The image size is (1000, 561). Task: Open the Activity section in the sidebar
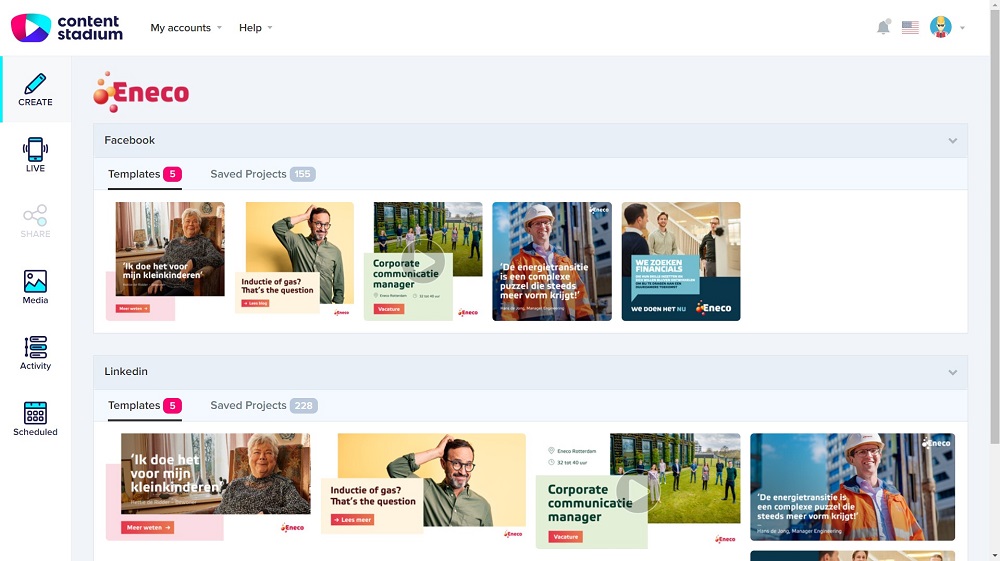tap(36, 353)
